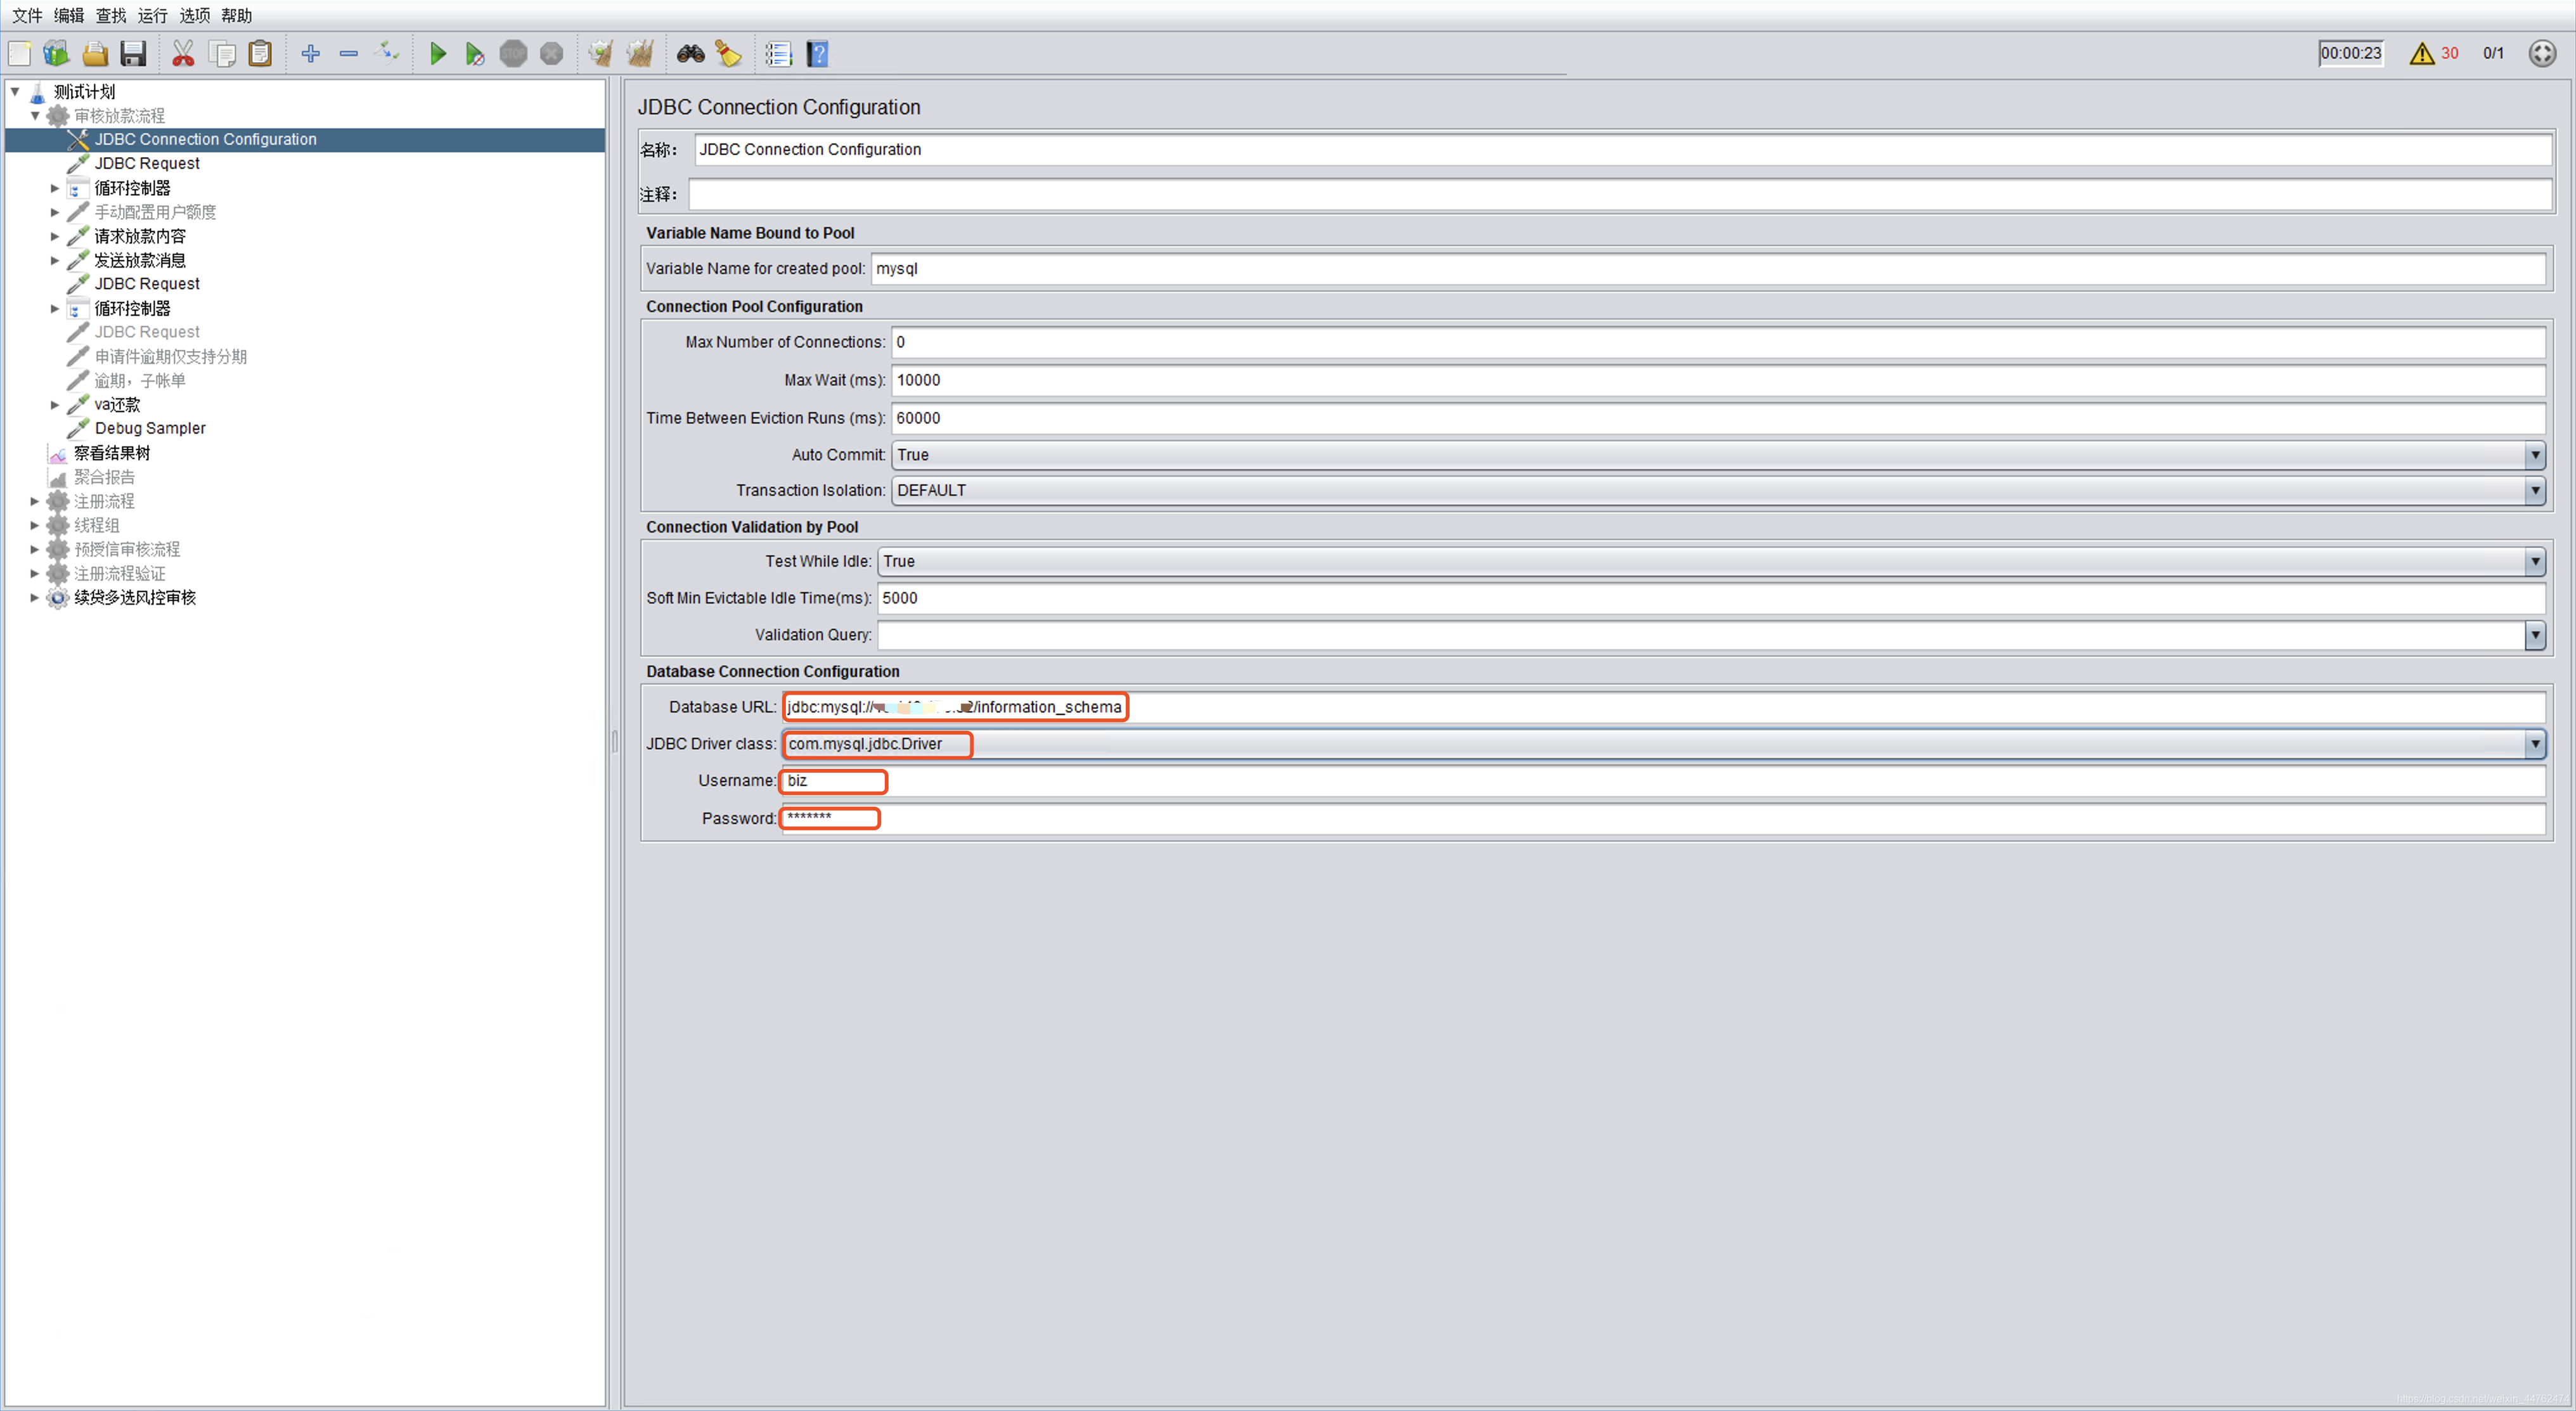
Task: Select the 注册流程验证 tree item
Action: click(x=120, y=573)
